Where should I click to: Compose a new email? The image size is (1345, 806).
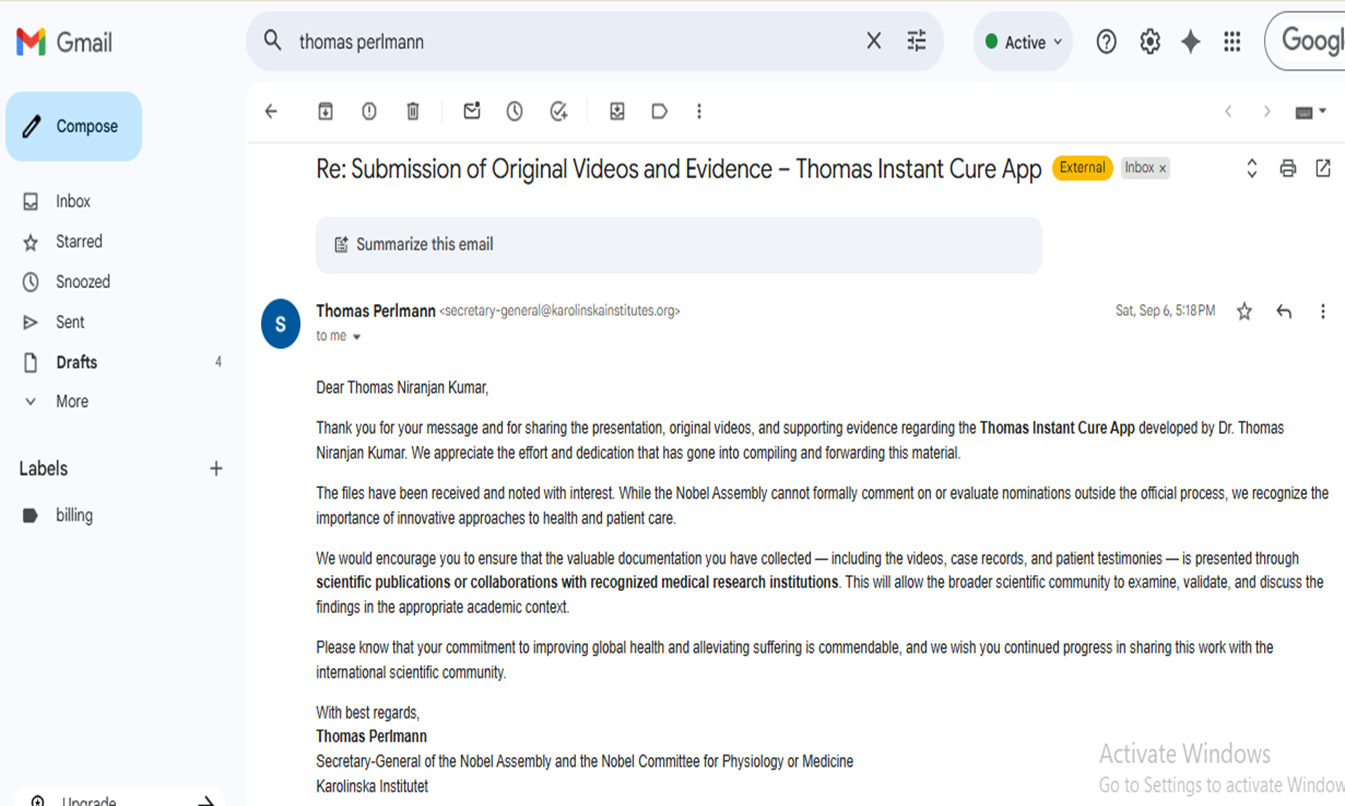74,126
